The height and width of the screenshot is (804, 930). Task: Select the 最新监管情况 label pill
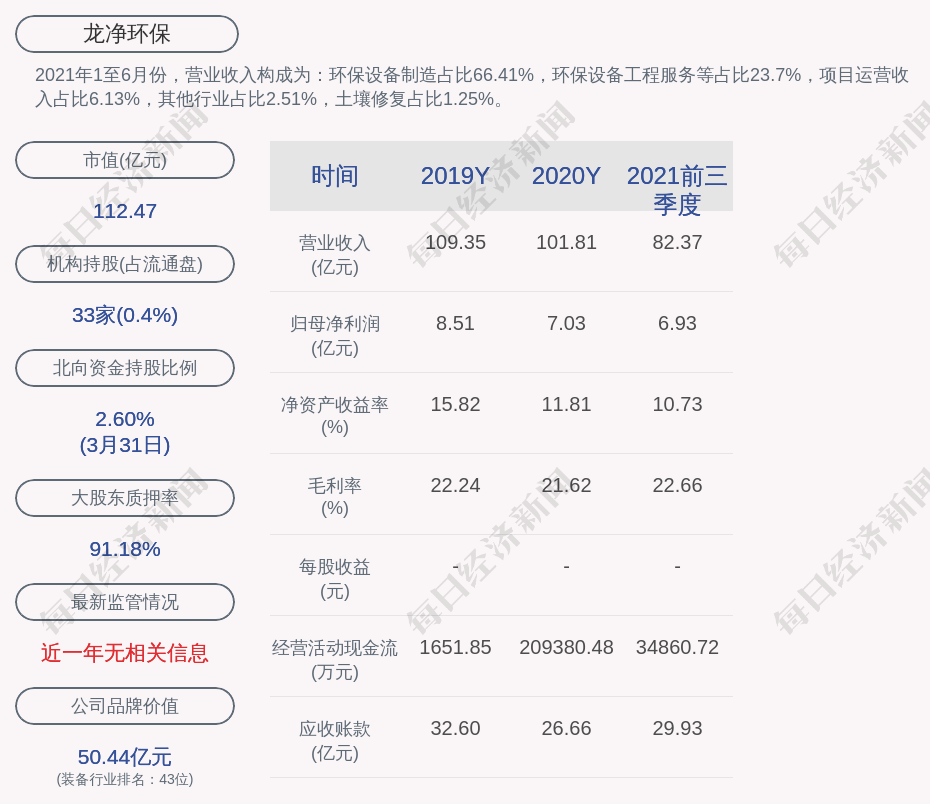[x=125, y=602]
